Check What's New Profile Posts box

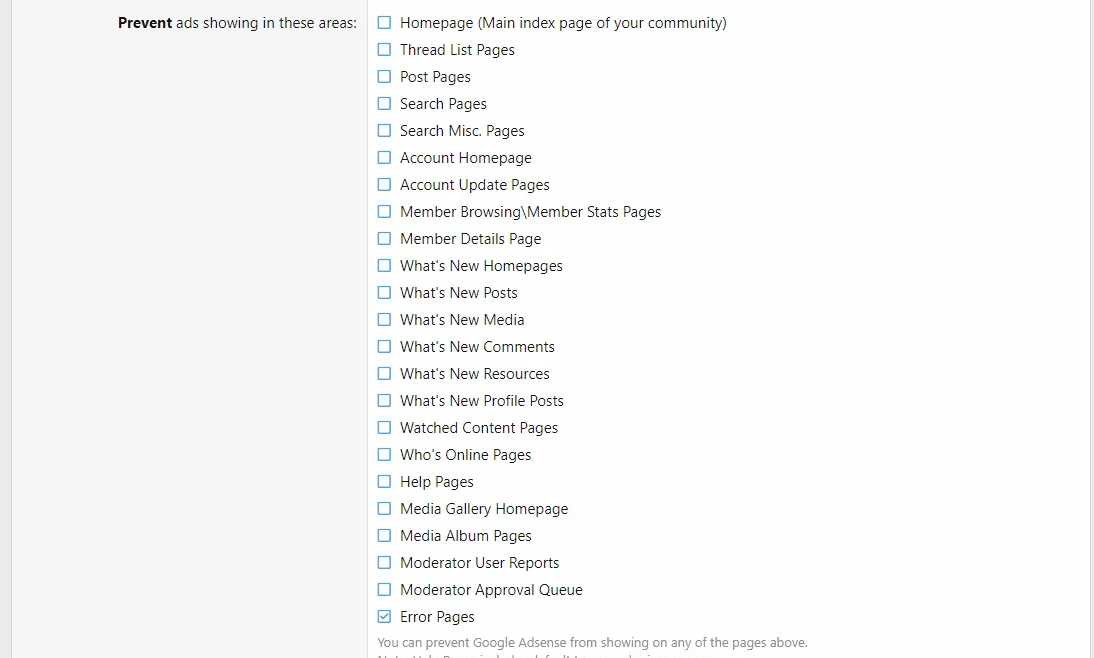pyautogui.click(x=384, y=400)
